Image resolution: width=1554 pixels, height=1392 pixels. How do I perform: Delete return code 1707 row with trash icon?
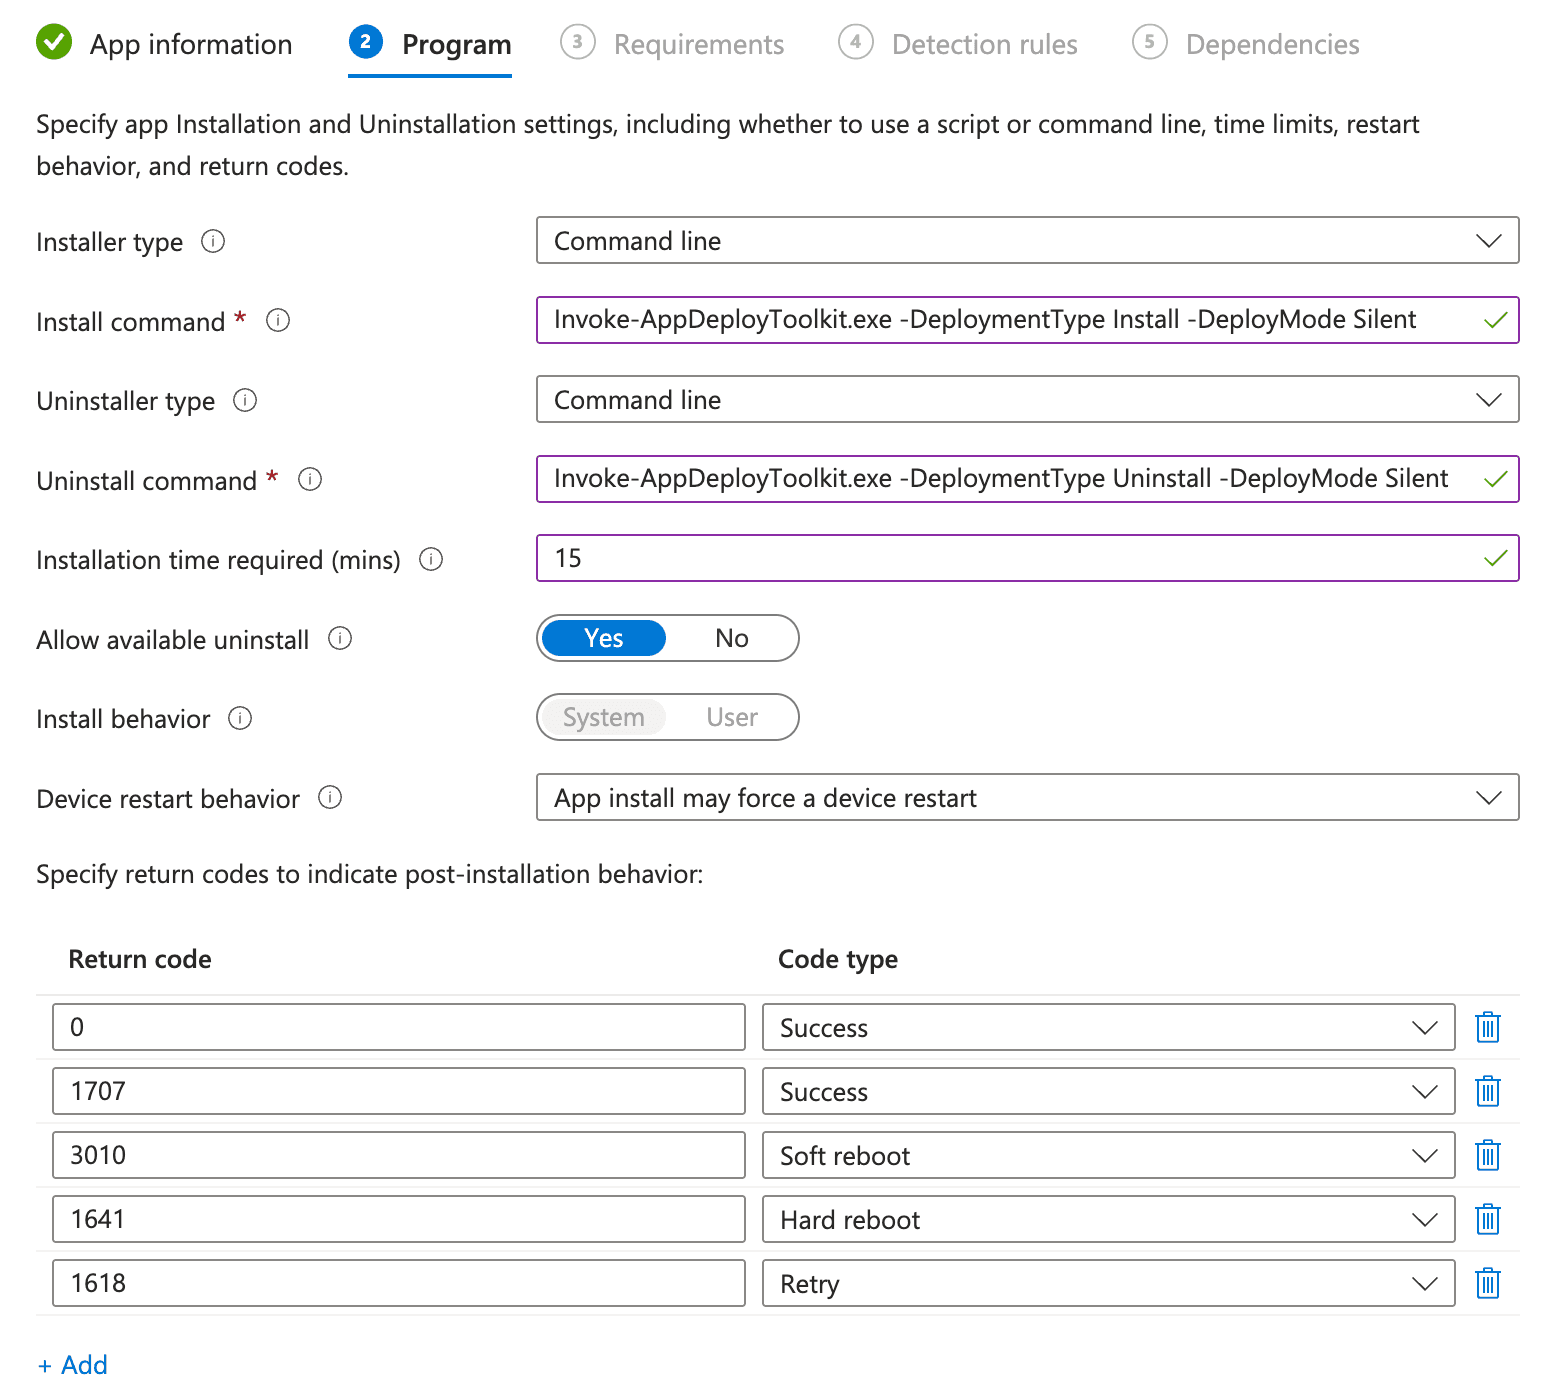tap(1488, 1091)
